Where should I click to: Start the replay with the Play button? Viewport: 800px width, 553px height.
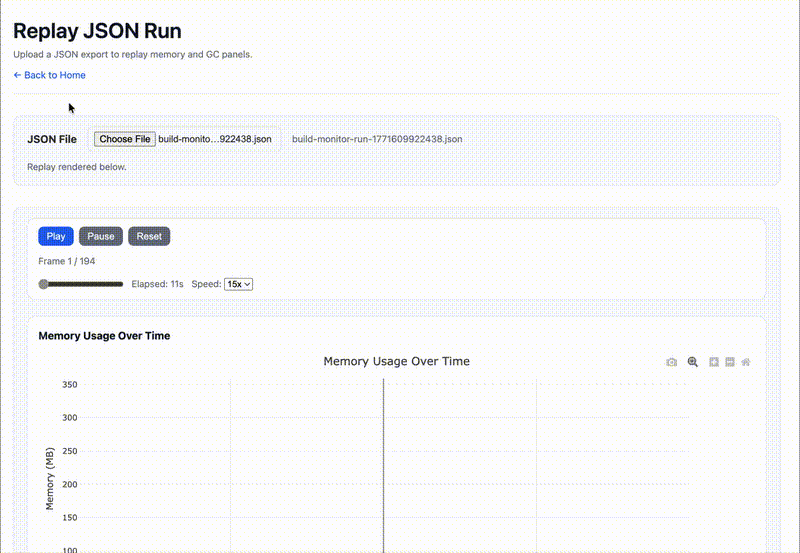56,236
